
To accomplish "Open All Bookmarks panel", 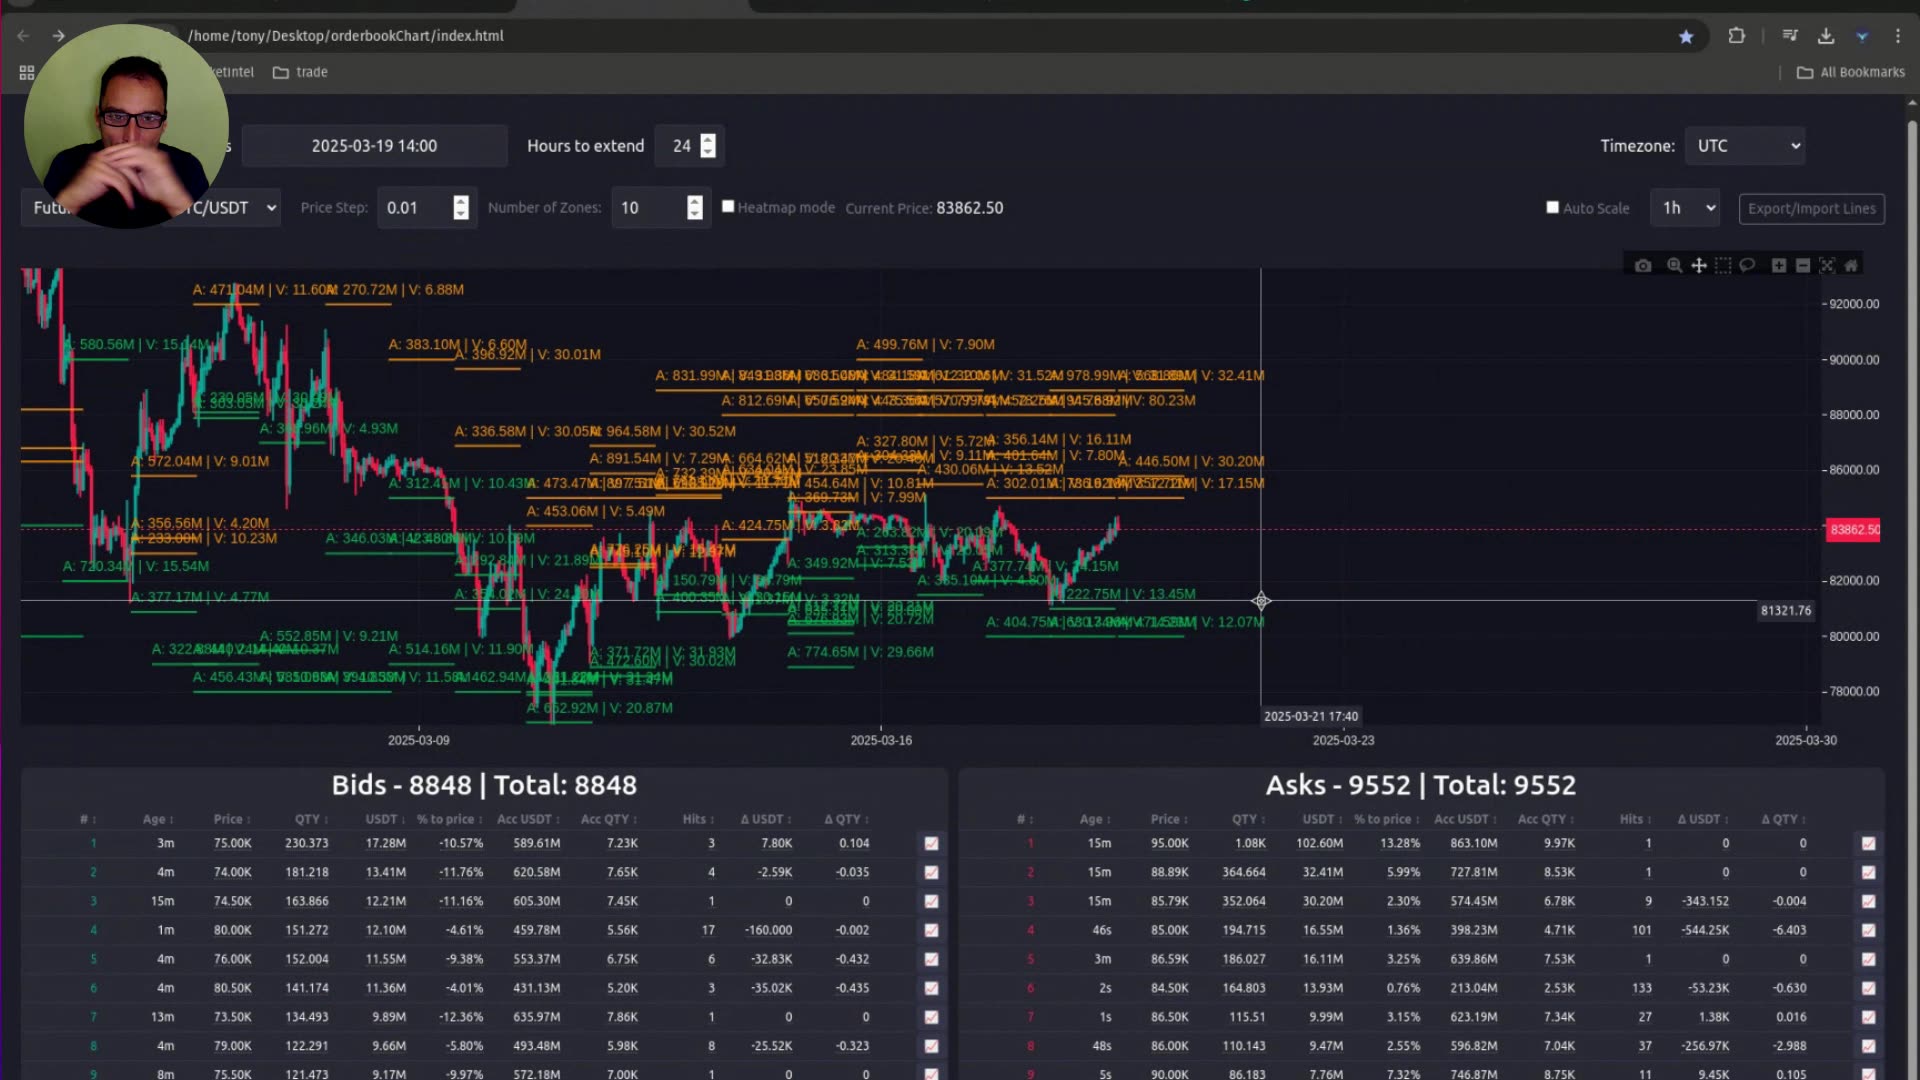I will 1849,71.
